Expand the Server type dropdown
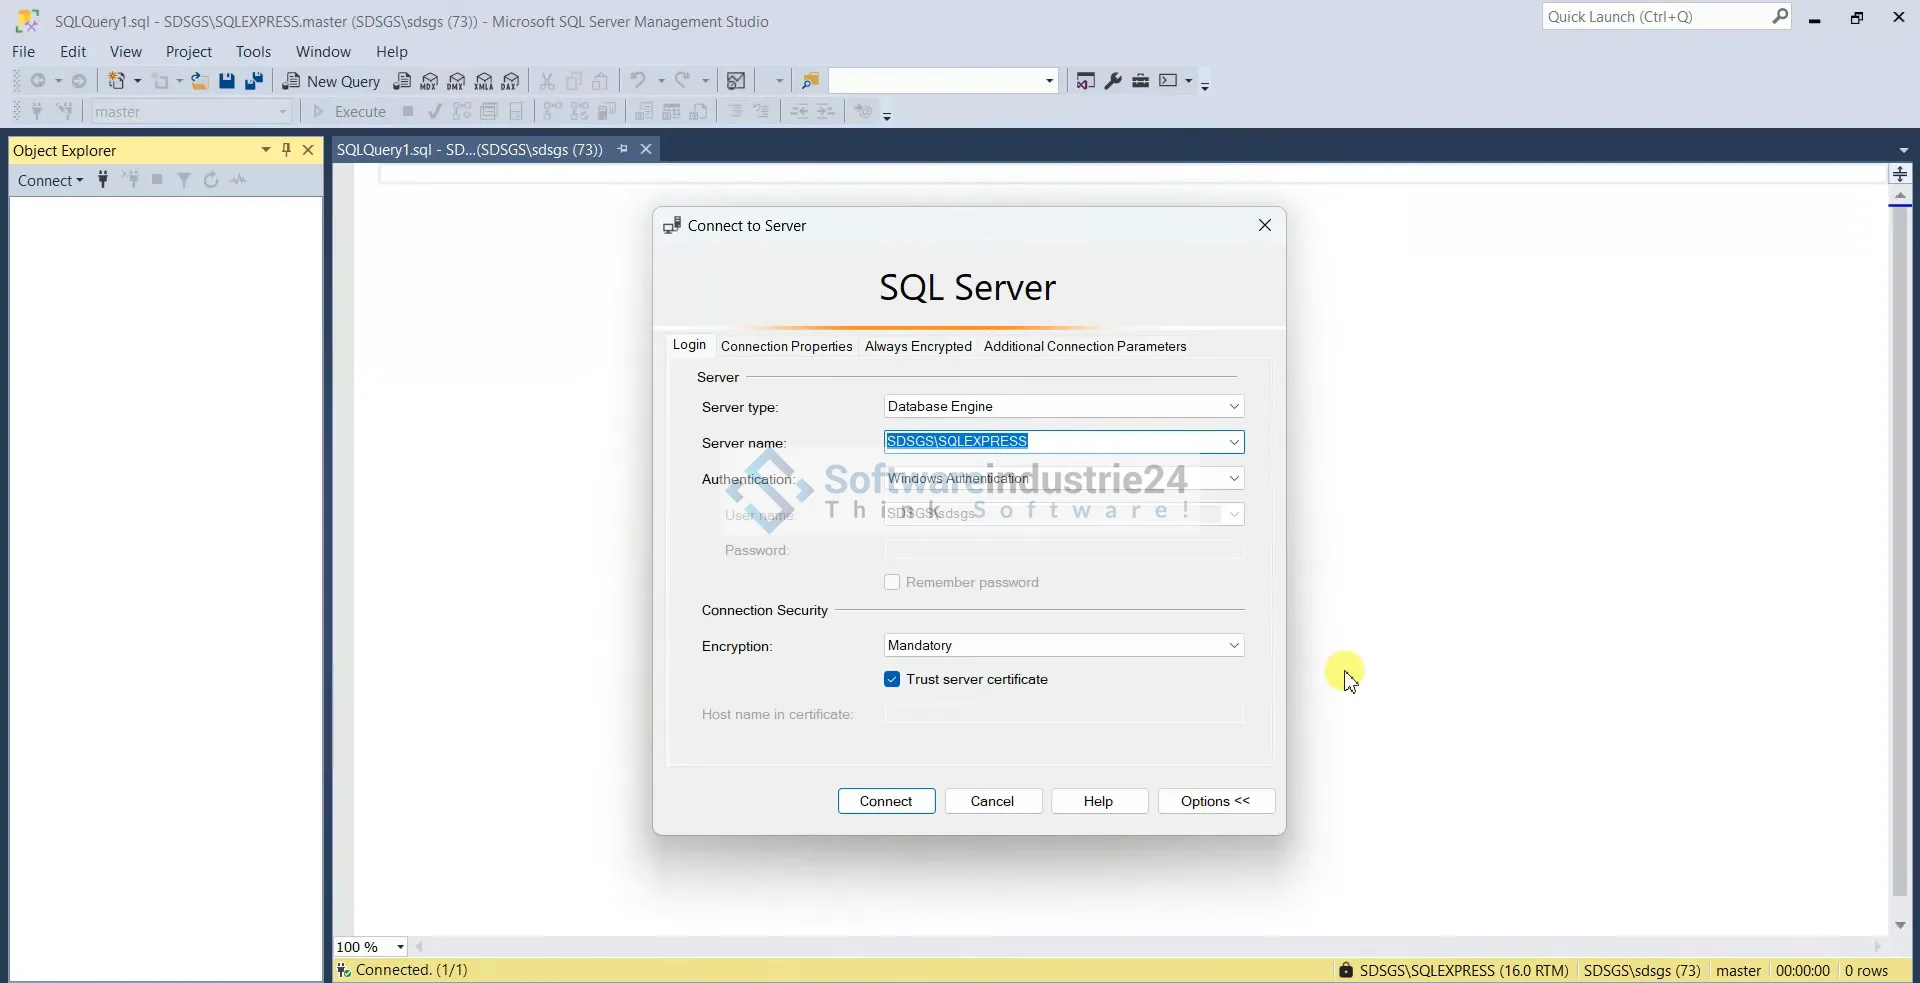The height and width of the screenshot is (983, 1920). (1234, 407)
